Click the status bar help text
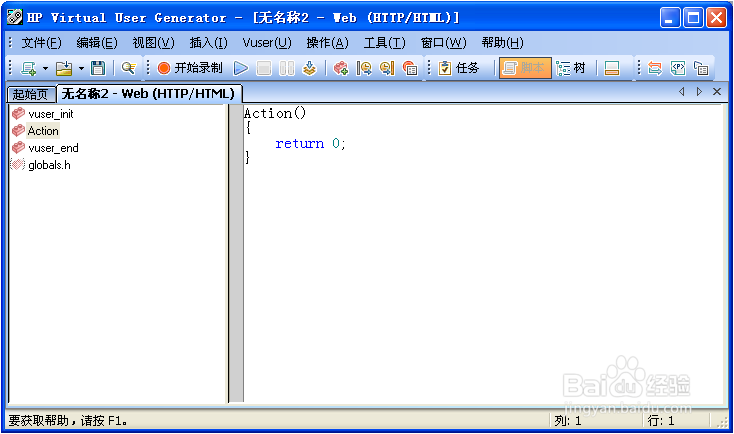This screenshot has width=734, height=434. (x=68, y=421)
